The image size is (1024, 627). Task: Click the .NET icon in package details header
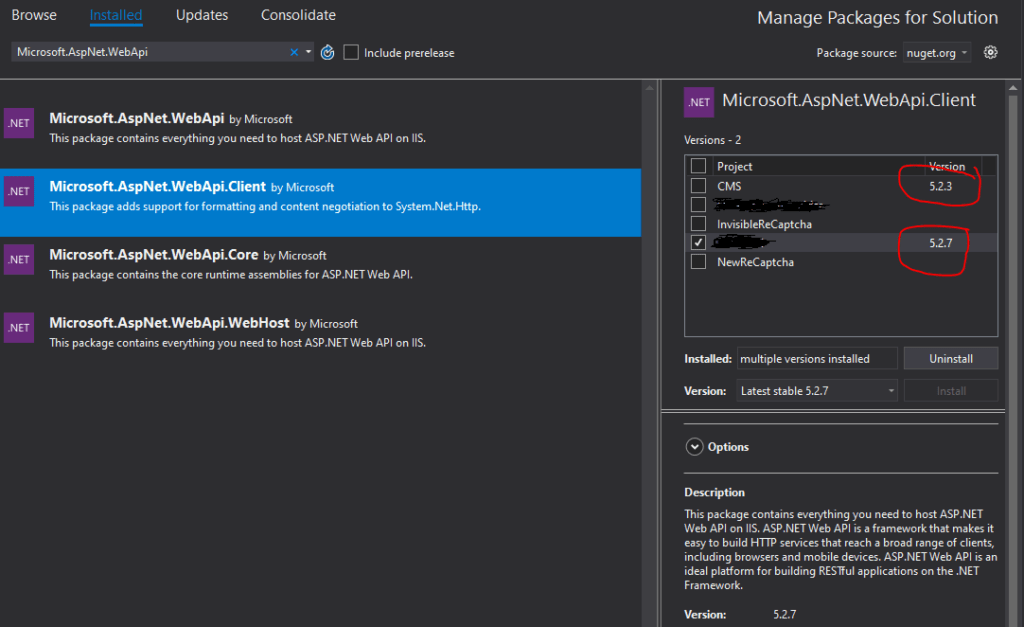point(699,102)
